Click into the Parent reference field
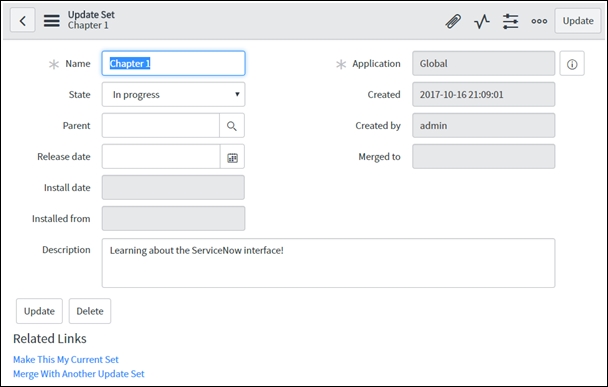Viewport: 608px width, 387px height. point(161,126)
